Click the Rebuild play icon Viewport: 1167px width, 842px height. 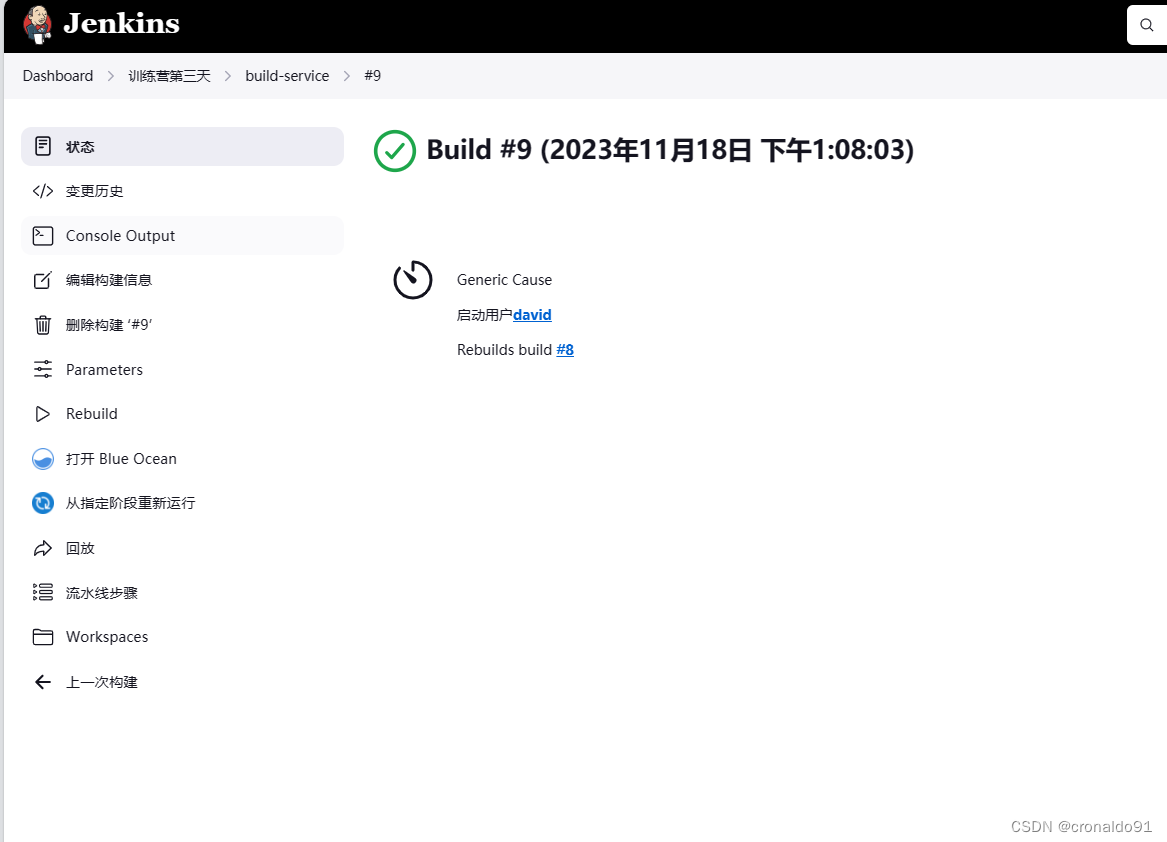[x=42, y=413]
